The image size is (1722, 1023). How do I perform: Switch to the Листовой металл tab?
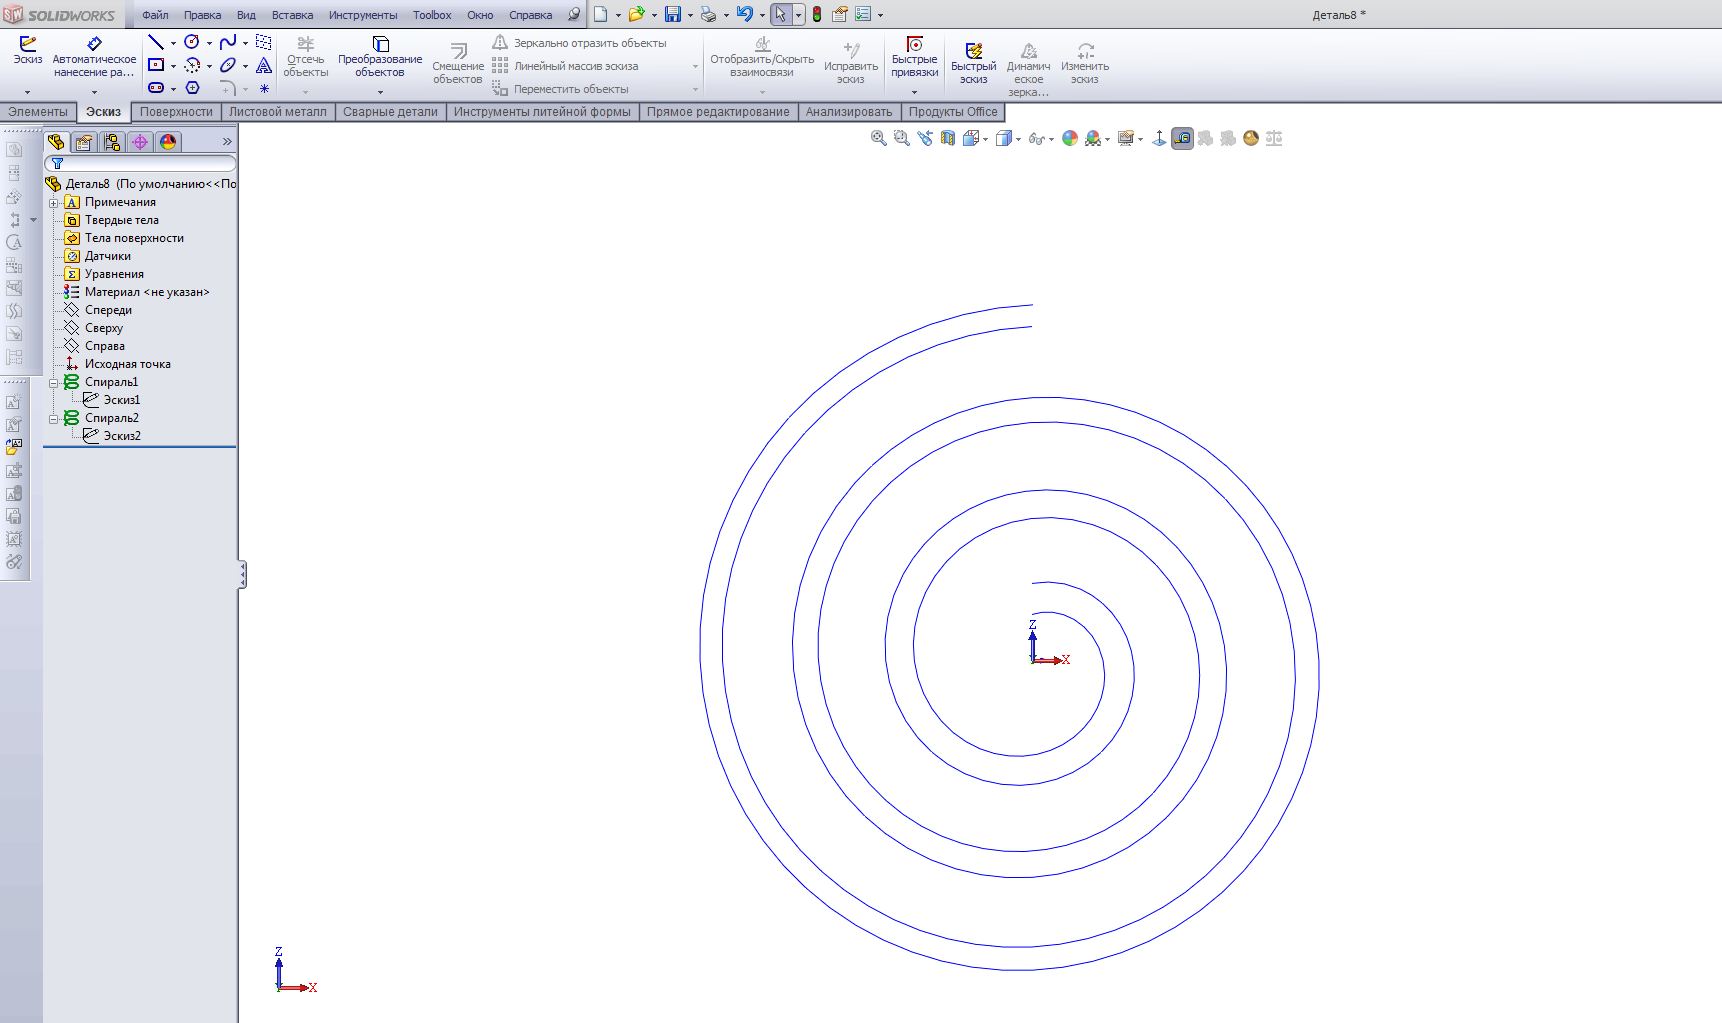tap(278, 112)
